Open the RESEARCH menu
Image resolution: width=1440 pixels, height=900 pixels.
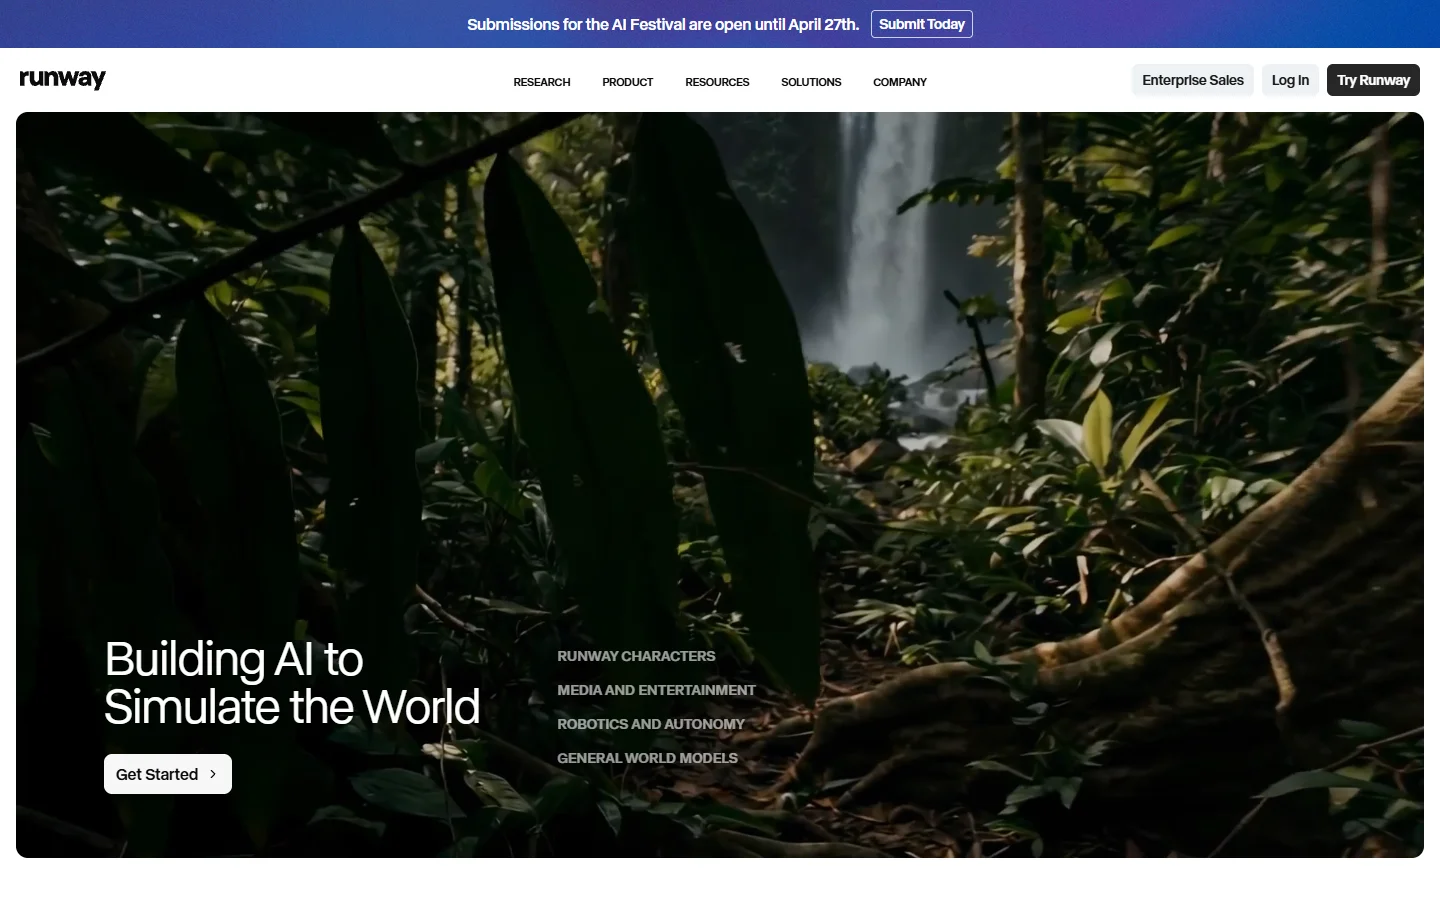click(541, 82)
